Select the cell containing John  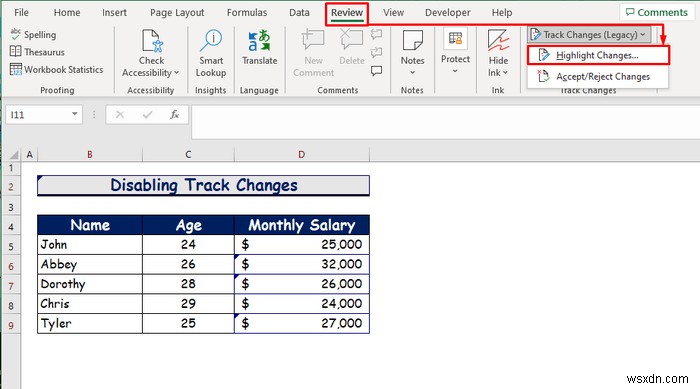tap(90, 245)
